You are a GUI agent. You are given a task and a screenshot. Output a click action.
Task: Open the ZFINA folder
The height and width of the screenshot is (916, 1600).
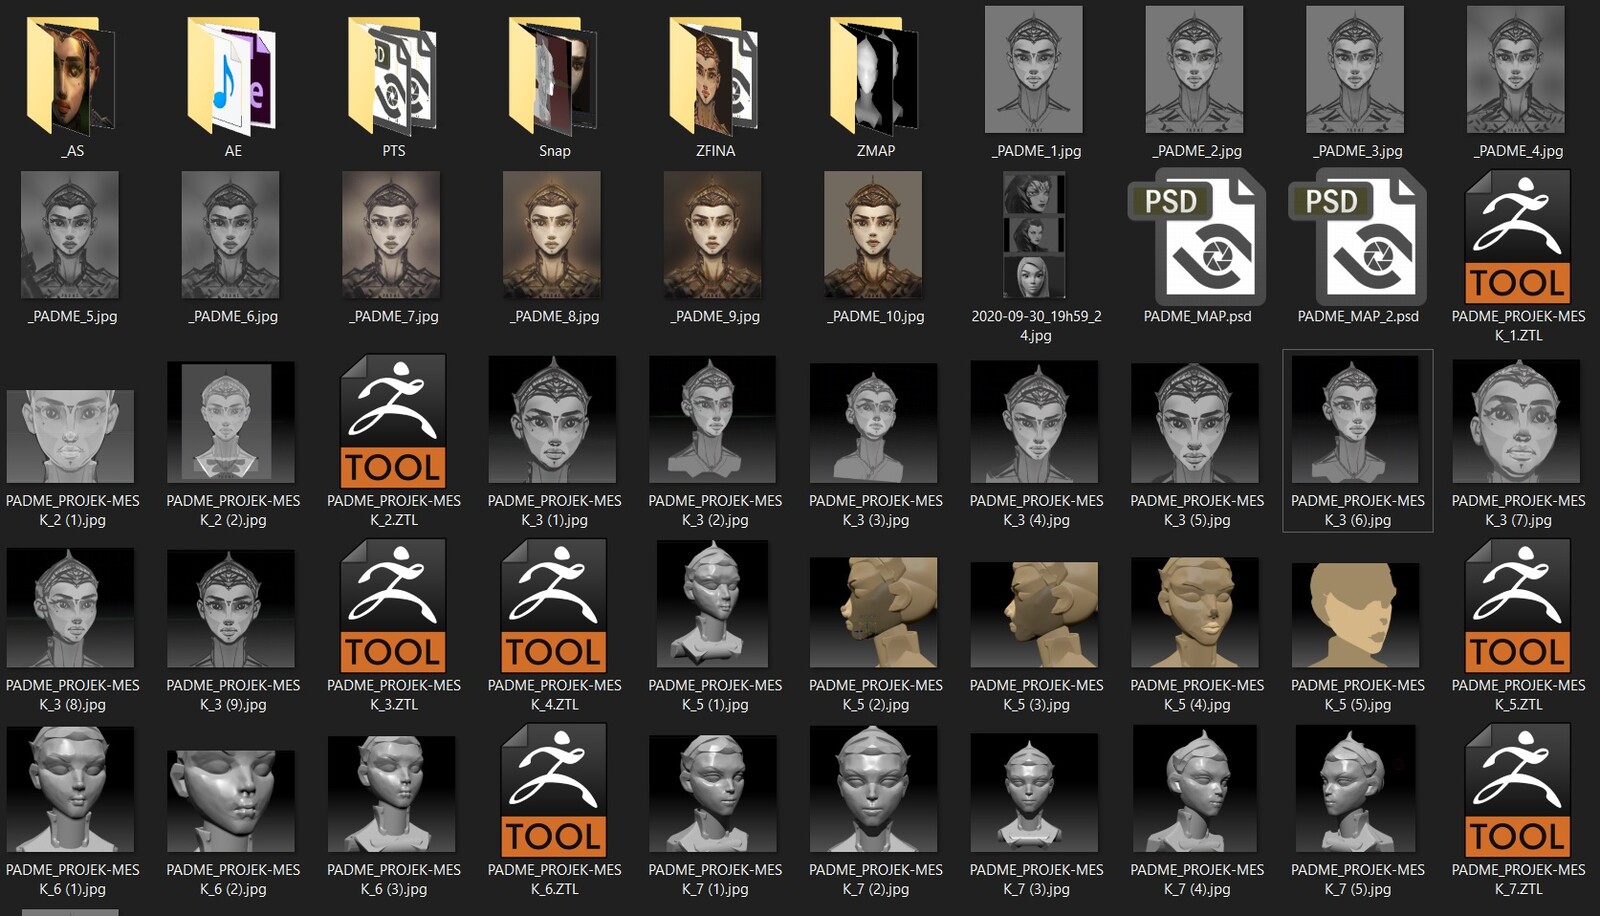point(714,75)
